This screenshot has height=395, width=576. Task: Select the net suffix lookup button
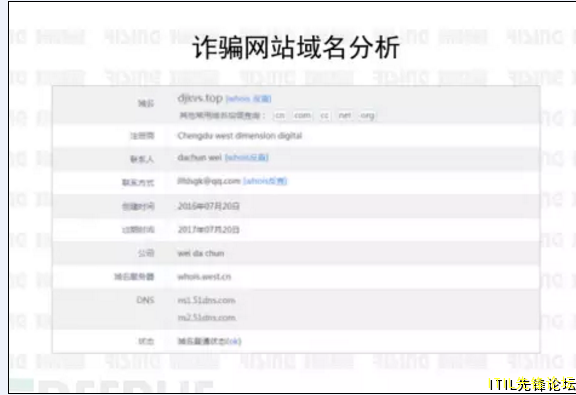coord(345,115)
